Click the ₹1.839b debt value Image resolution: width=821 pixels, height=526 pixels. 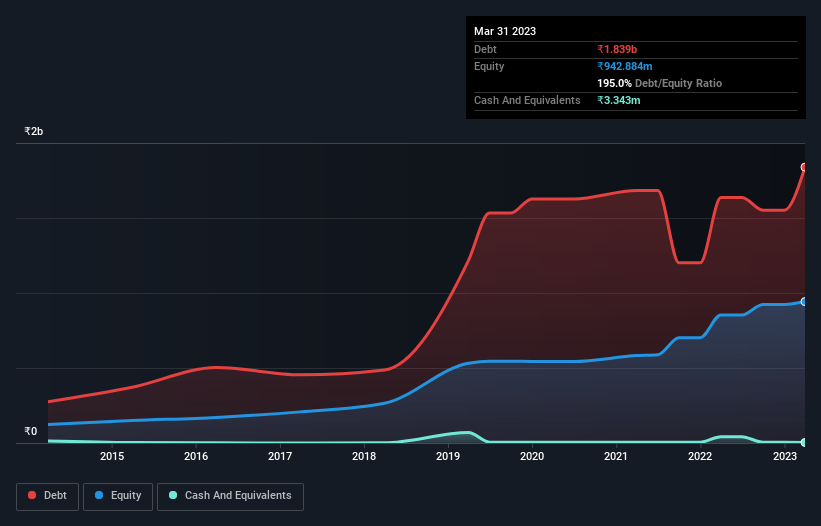[617, 49]
